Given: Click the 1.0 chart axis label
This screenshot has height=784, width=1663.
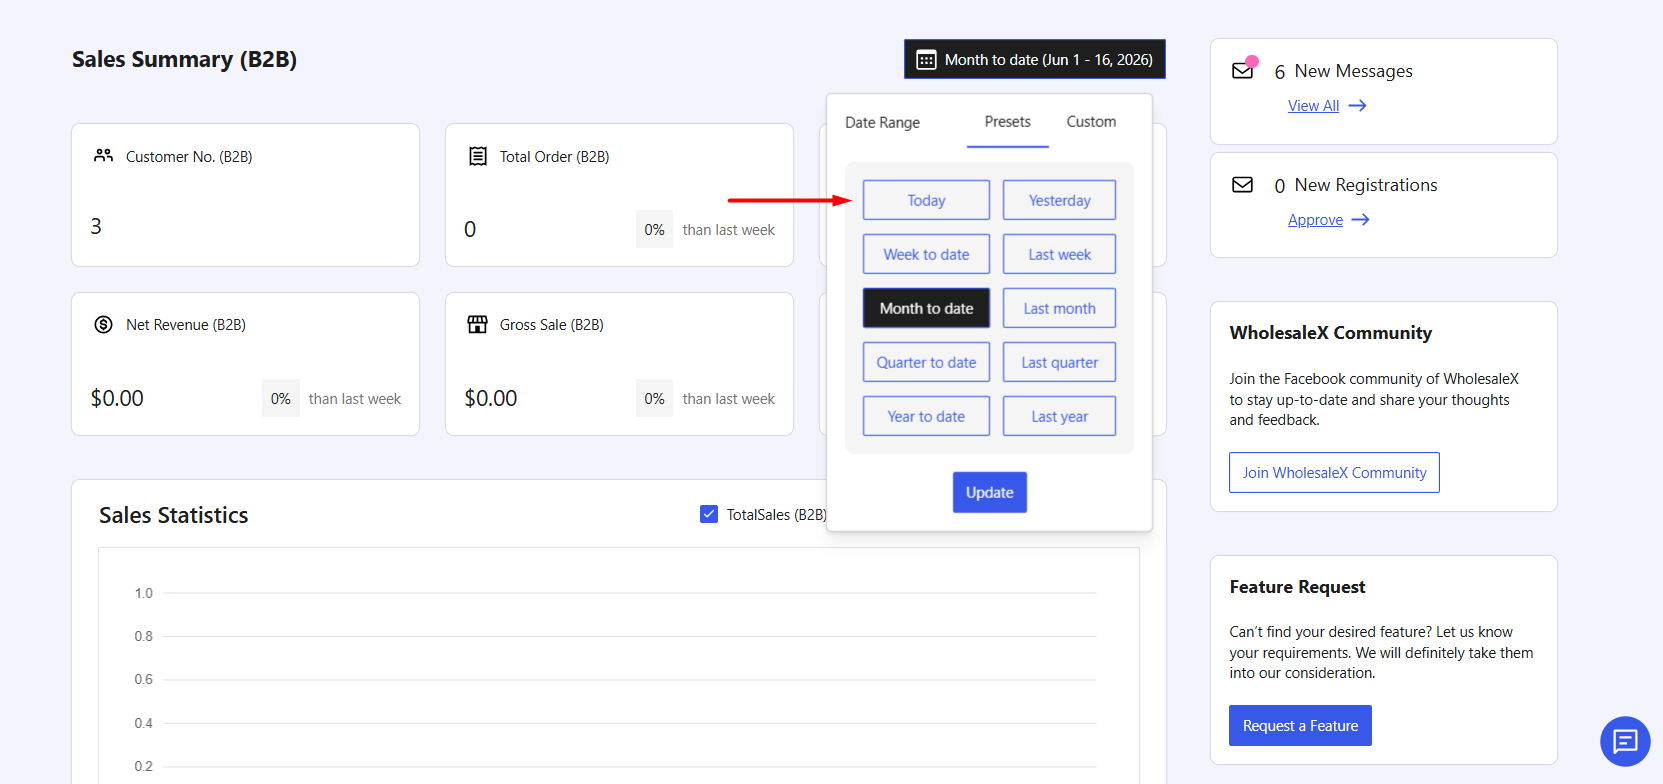Looking at the screenshot, I should click(144, 593).
